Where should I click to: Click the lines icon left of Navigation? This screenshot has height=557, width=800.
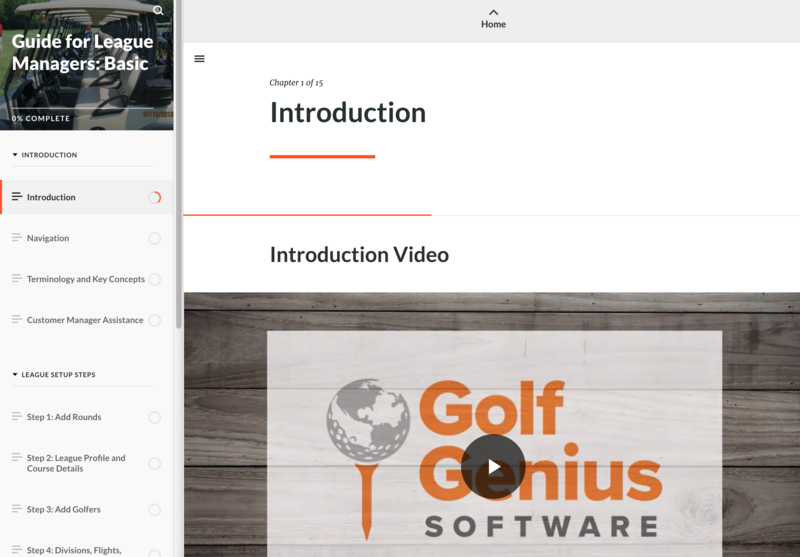(x=16, y=237)
